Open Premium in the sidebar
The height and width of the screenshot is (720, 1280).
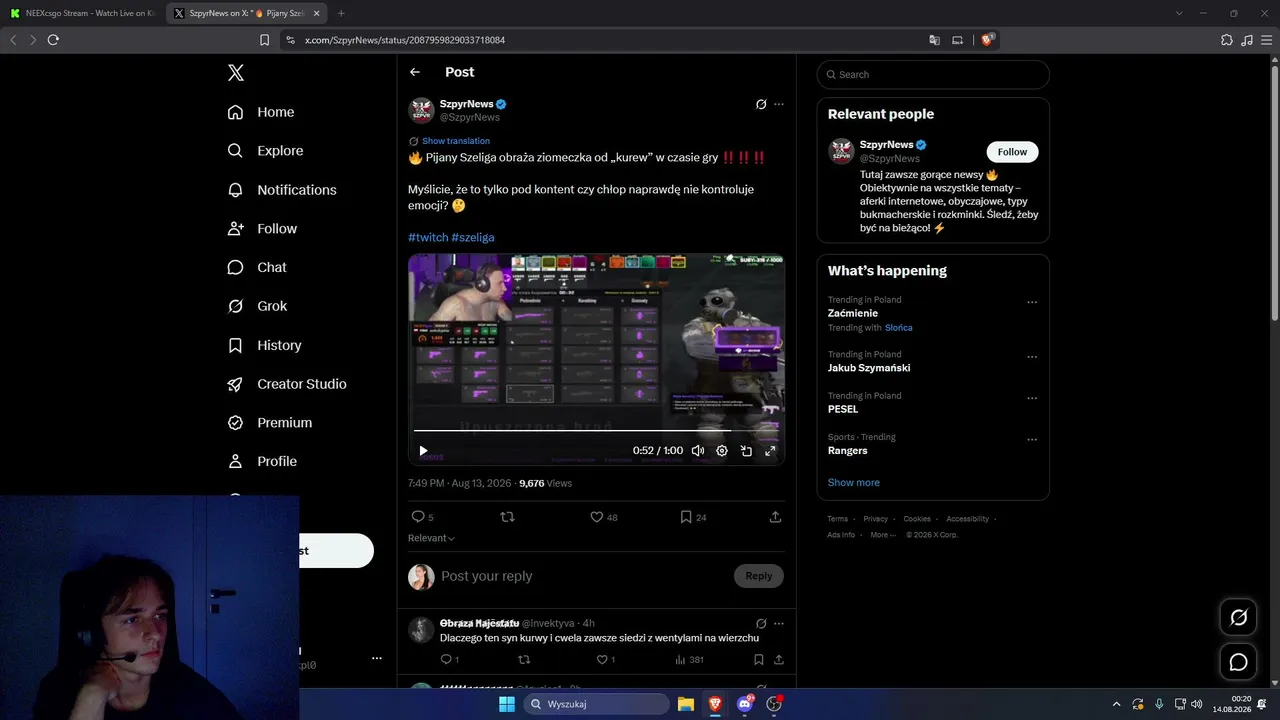click(x=270, y=423)
